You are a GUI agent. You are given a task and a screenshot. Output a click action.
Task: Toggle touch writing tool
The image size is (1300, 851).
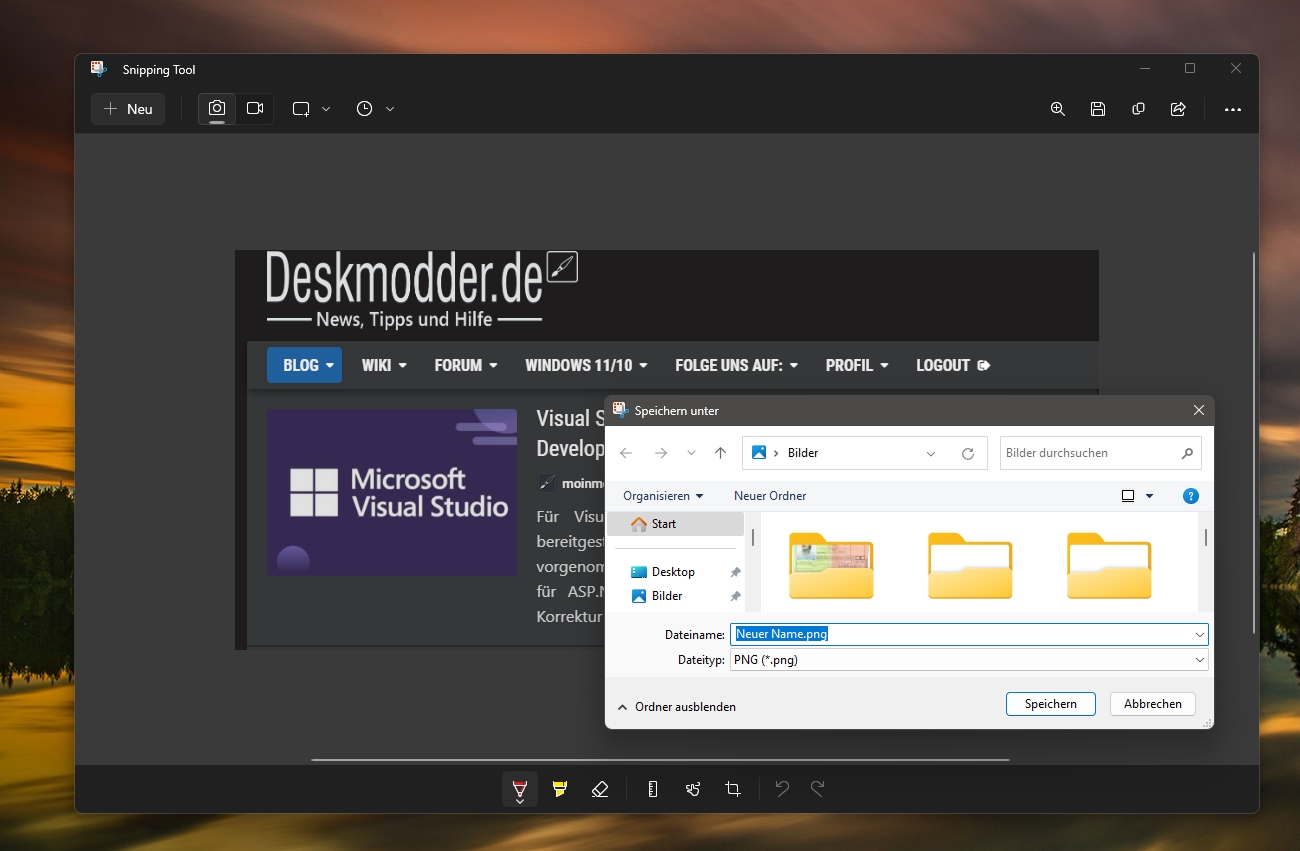point(693,789)
